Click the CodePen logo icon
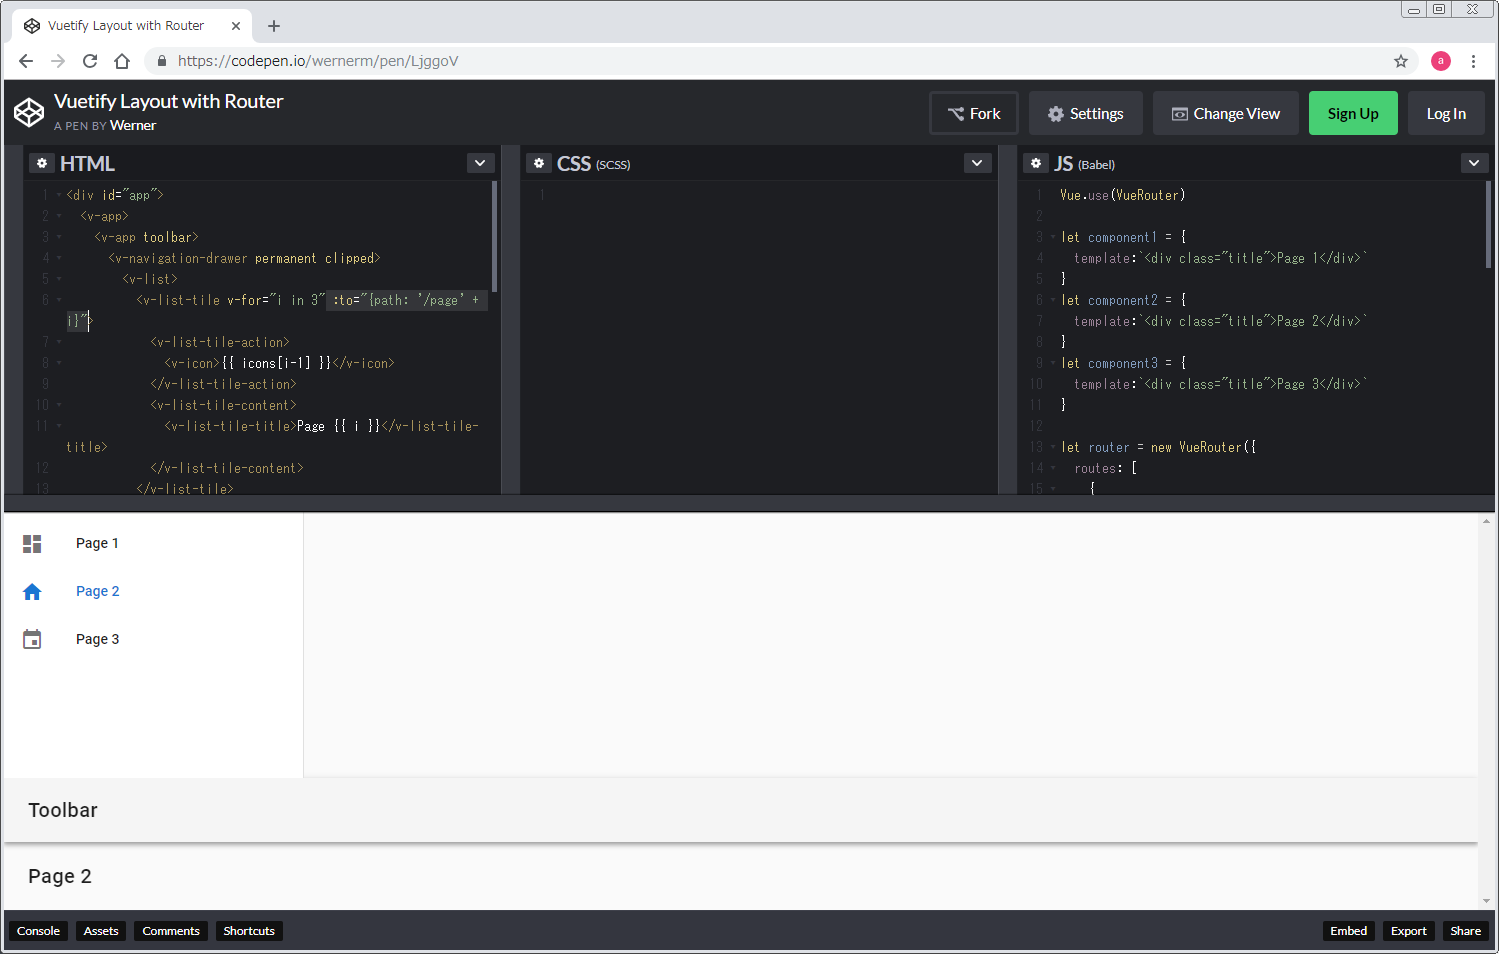Image resolution: width=1499 pixels, height=954 pixels. point(29,113)
